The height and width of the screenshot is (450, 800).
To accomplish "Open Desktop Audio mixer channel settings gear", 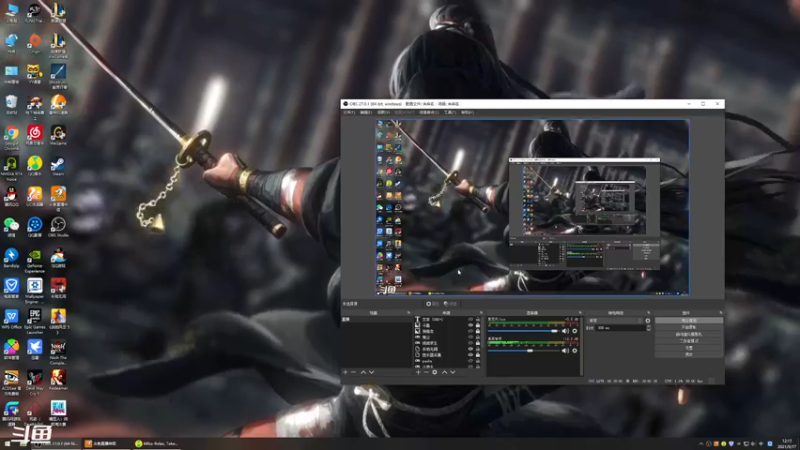I will [574, 351].
